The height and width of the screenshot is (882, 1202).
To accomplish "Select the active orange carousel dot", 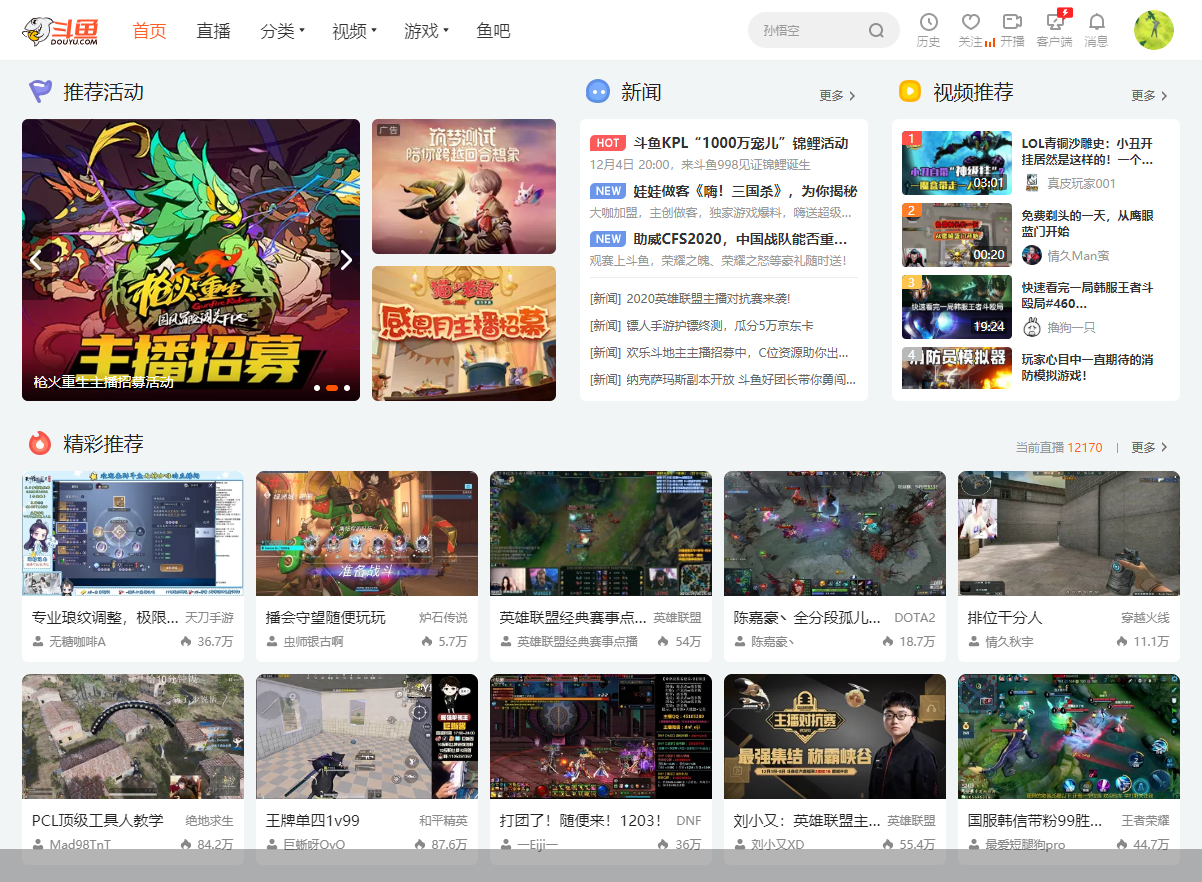I will 332,387.
